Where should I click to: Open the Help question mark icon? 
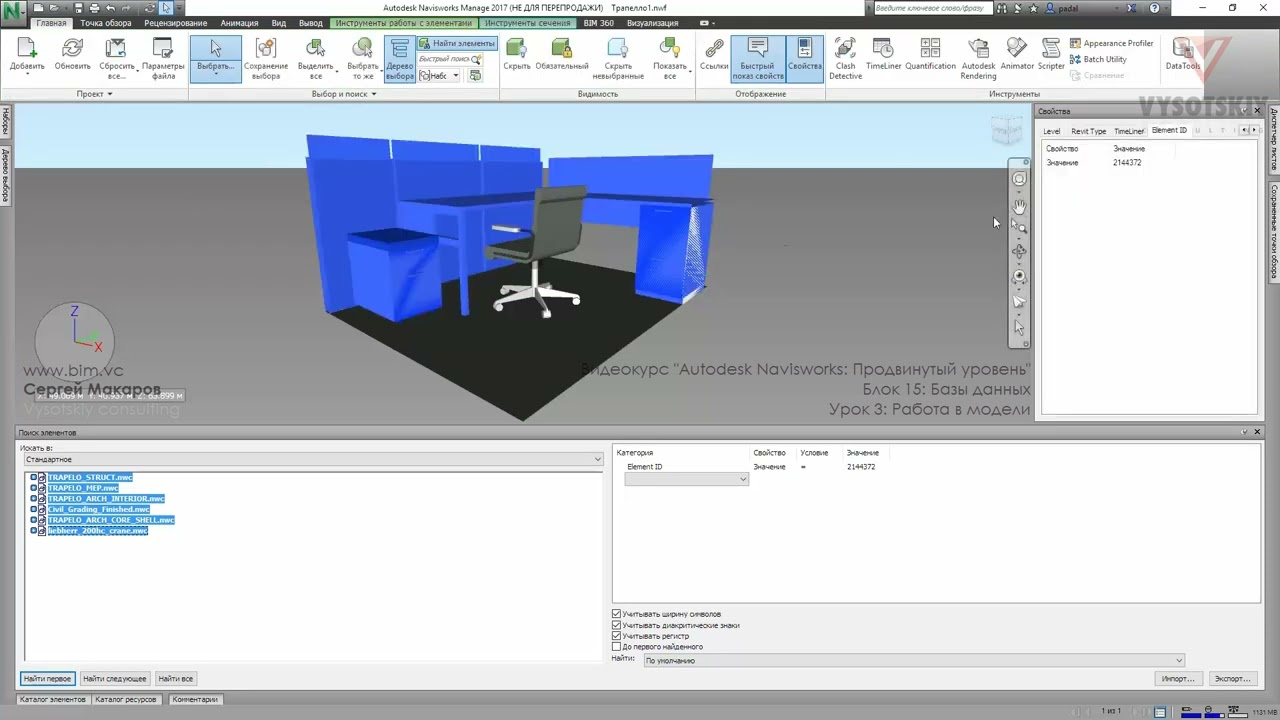pyautogui.click(x=1155, y=8)
